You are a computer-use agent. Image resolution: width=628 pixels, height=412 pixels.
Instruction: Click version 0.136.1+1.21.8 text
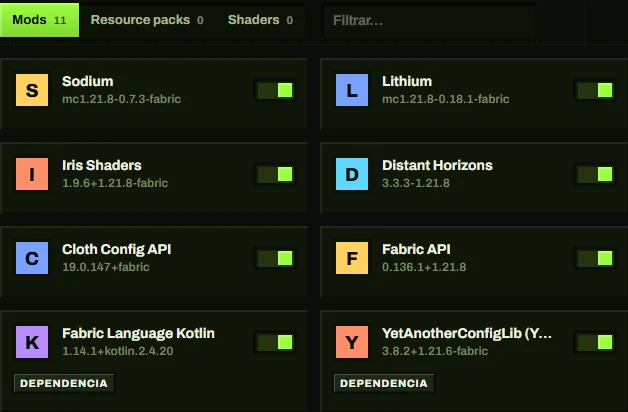click(424, 267)
